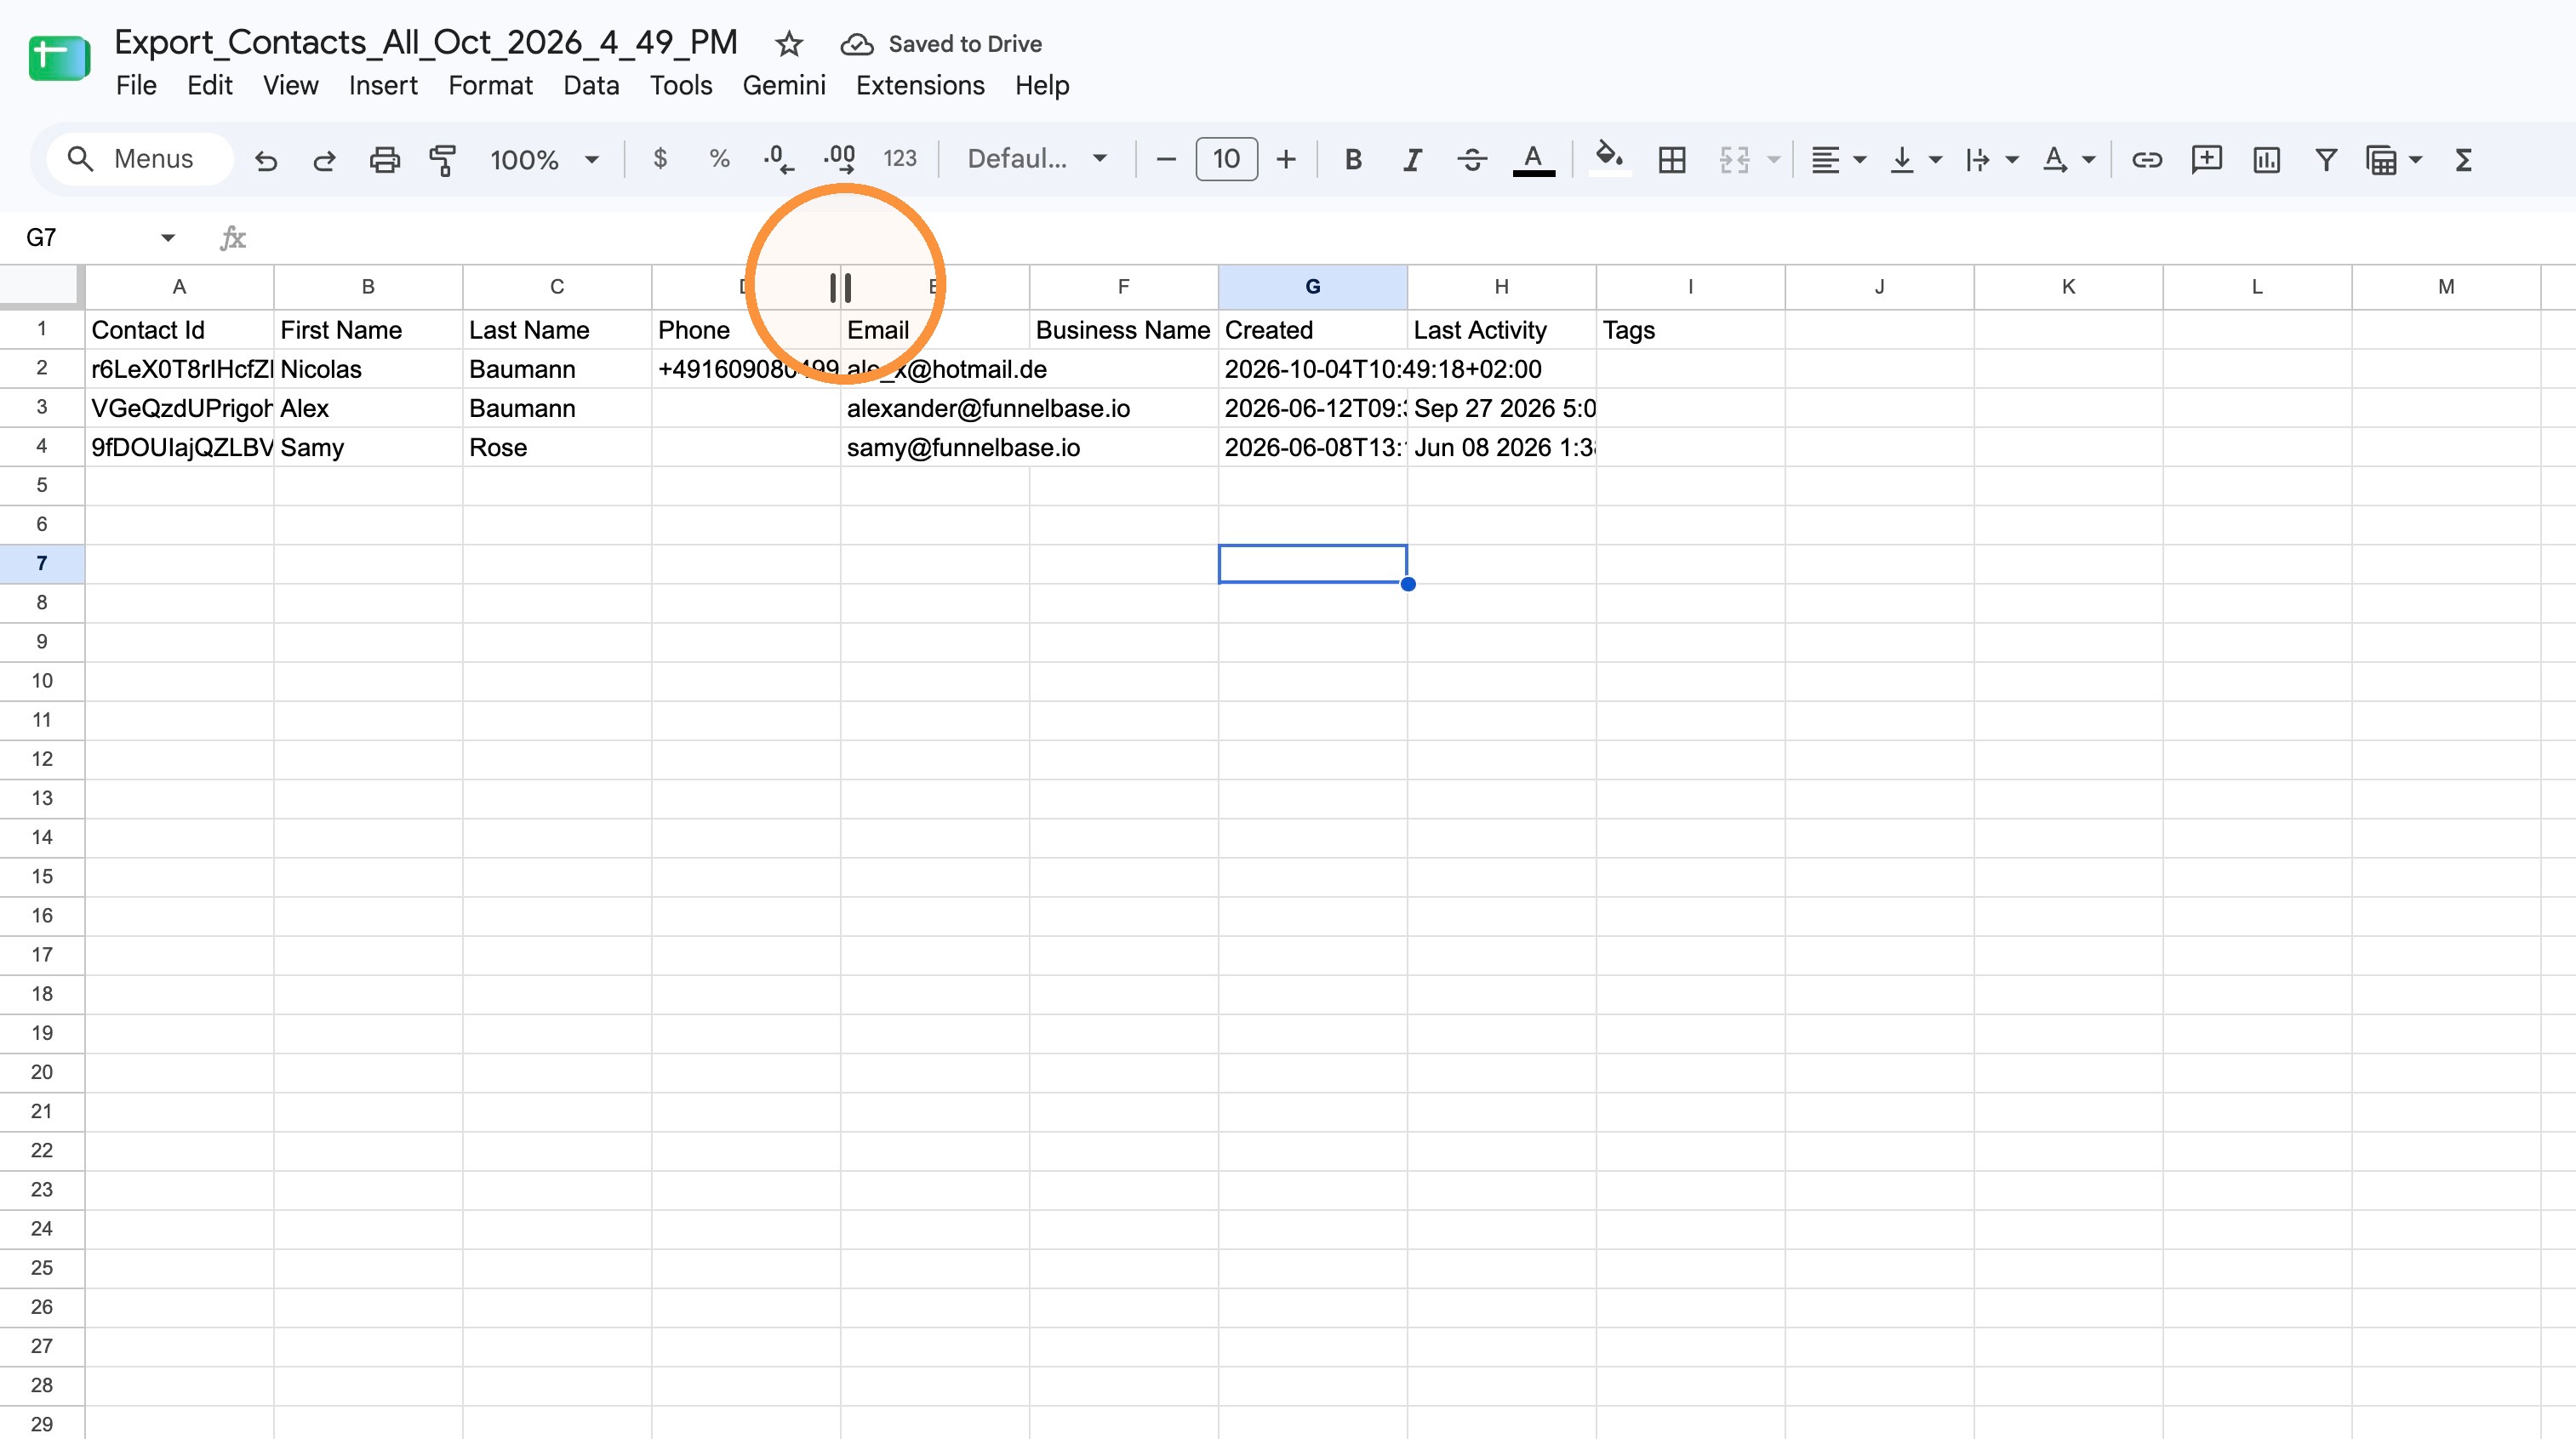2576x1439 pixels.
Task: Open the Gemini menu
Action: [x=784, y=86]
